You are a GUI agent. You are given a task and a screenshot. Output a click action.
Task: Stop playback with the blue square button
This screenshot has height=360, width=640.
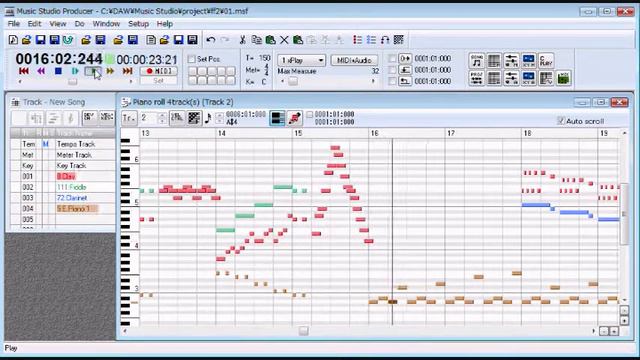pyautogui.click(x=58, y=71)
